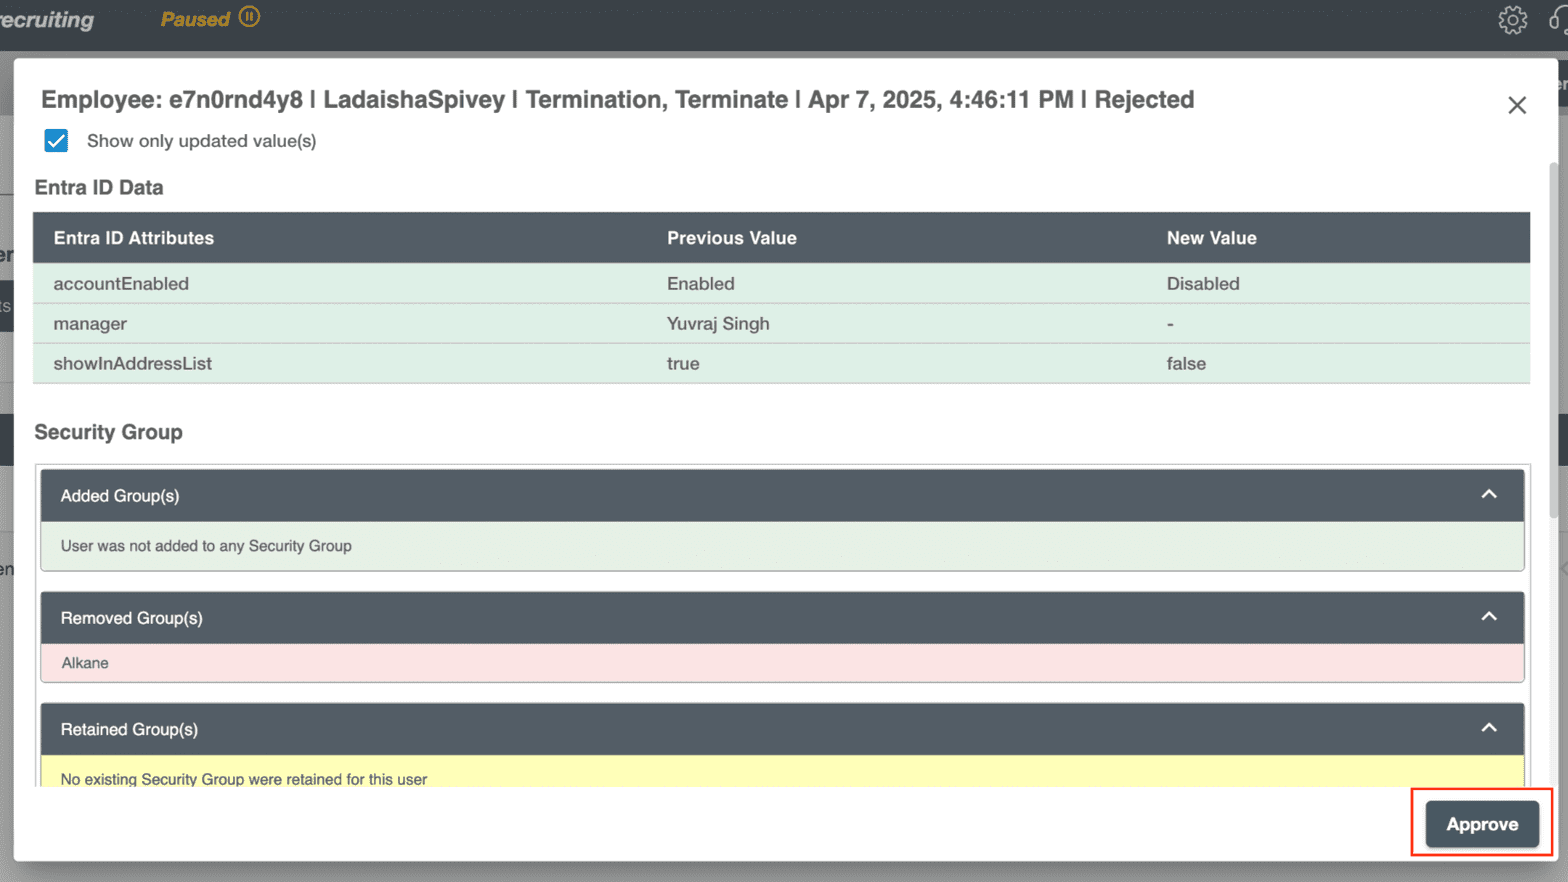Collapse the Retained Group(s) section
Viewport: 1568px width, 882px height.
(x=1487, y=729)
